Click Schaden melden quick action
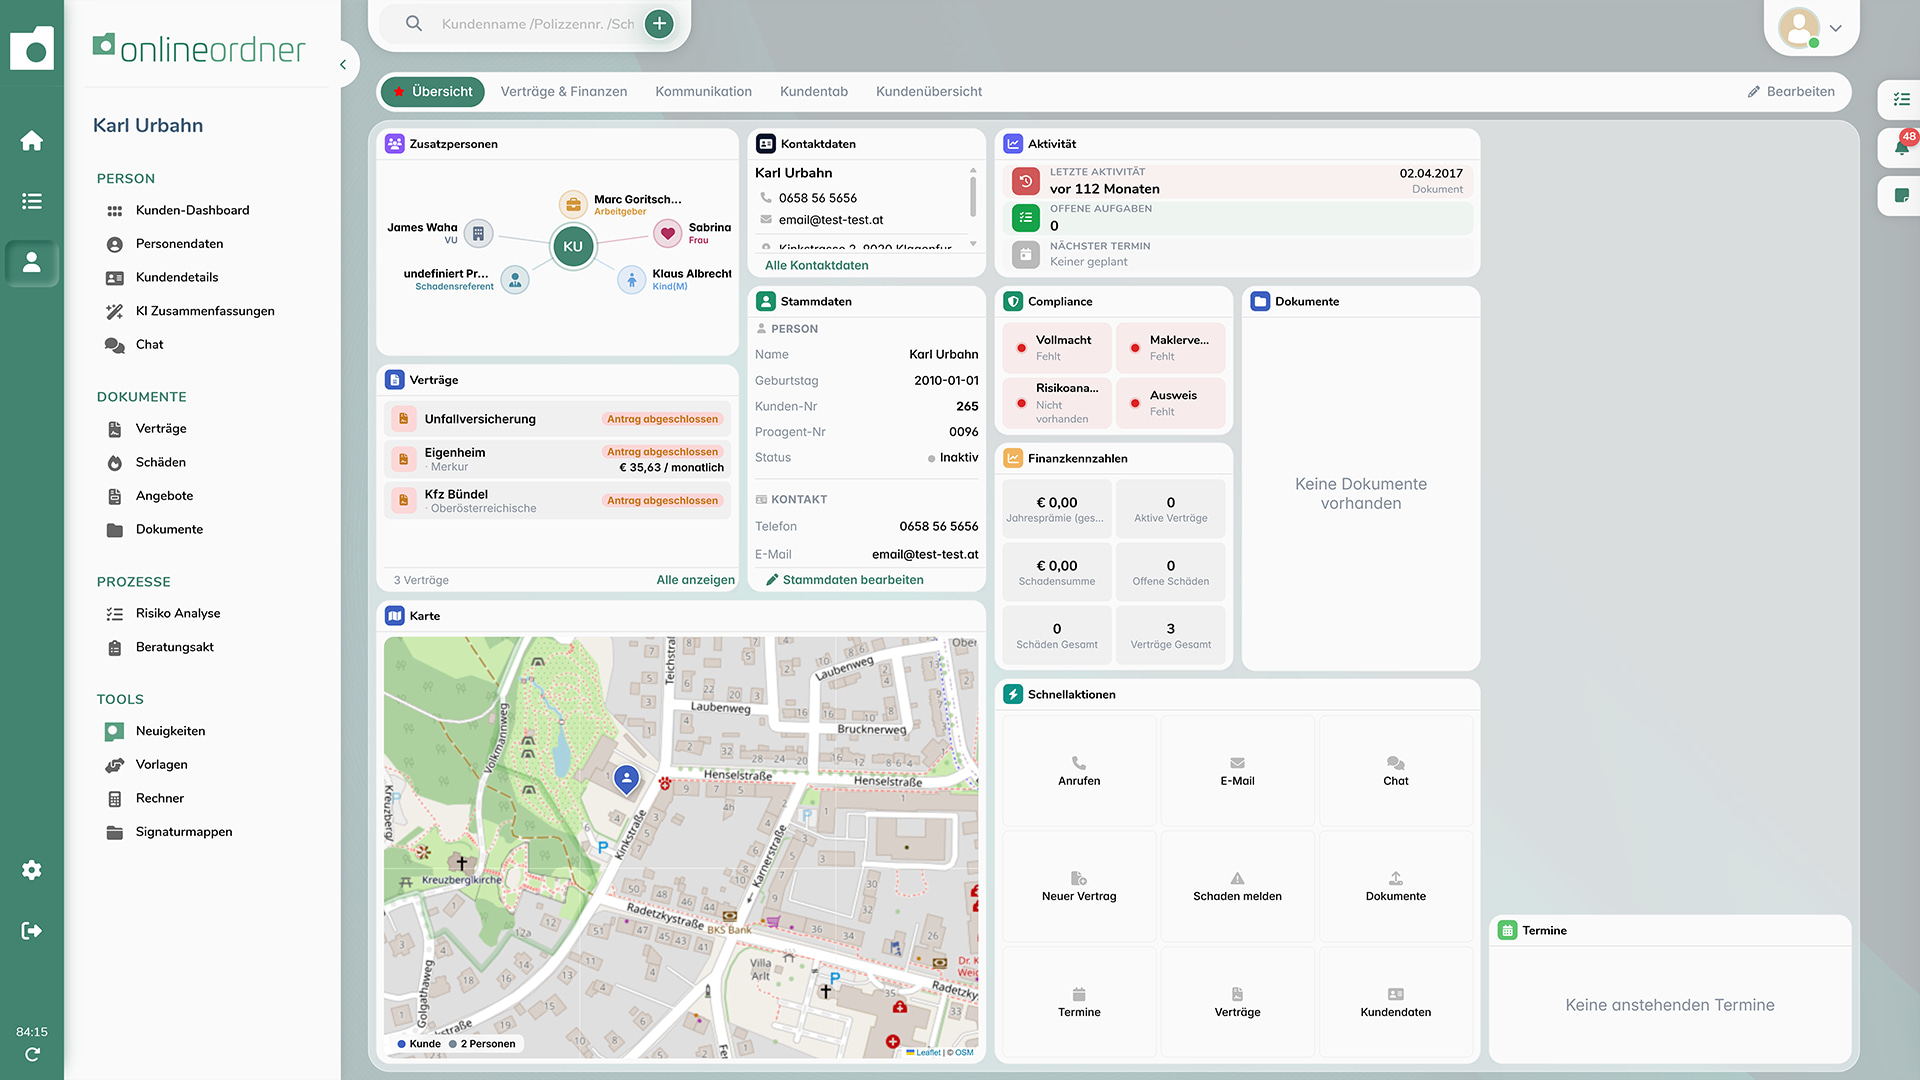Screen dimensions: 1920x1080 [1237, 886]
